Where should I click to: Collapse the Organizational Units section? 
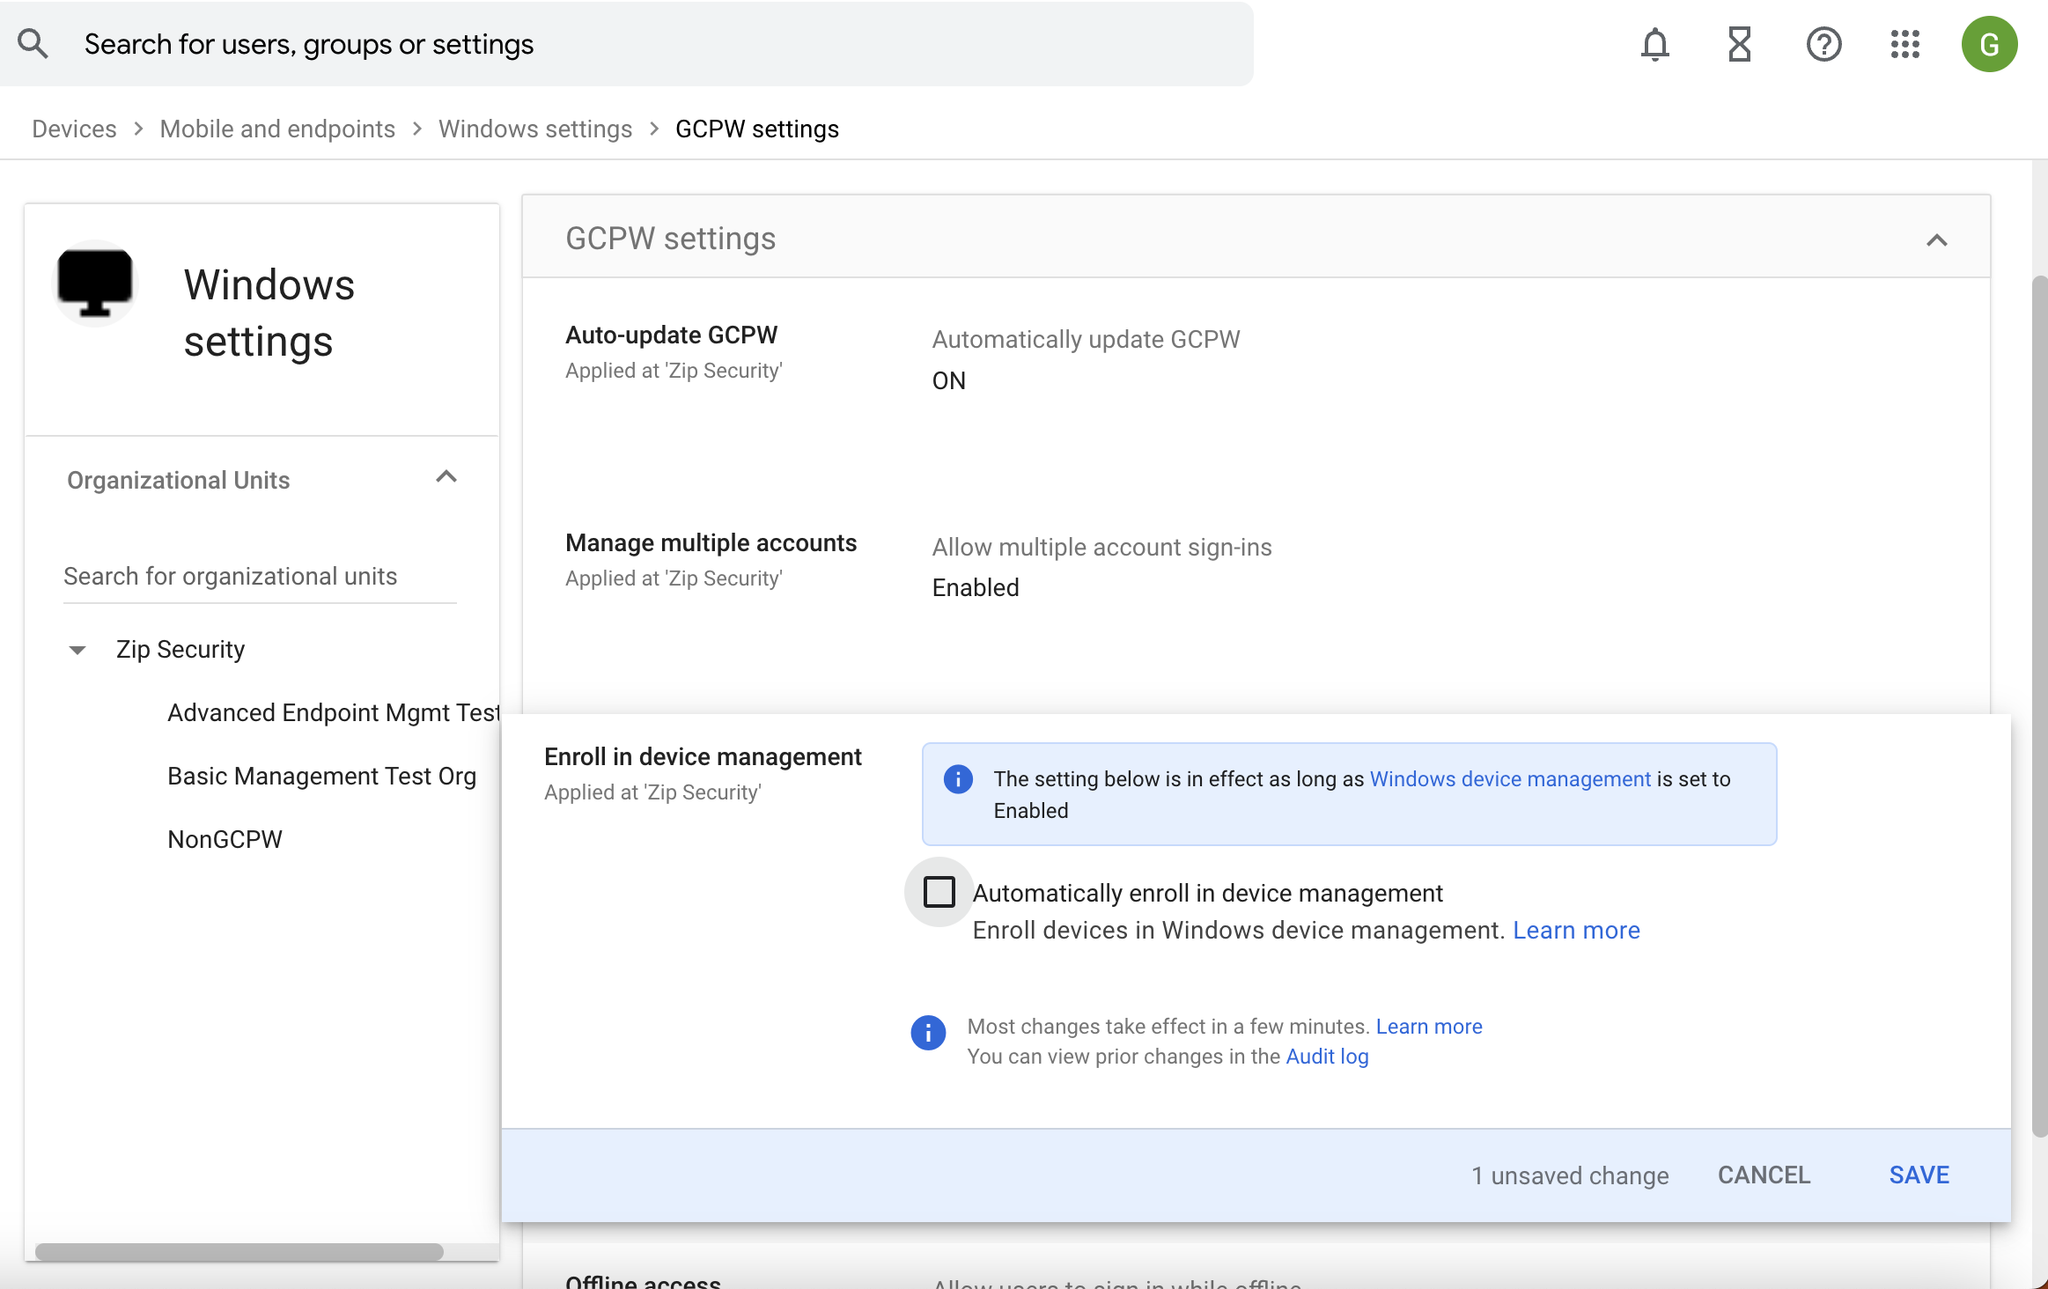(x=446, y=477)
